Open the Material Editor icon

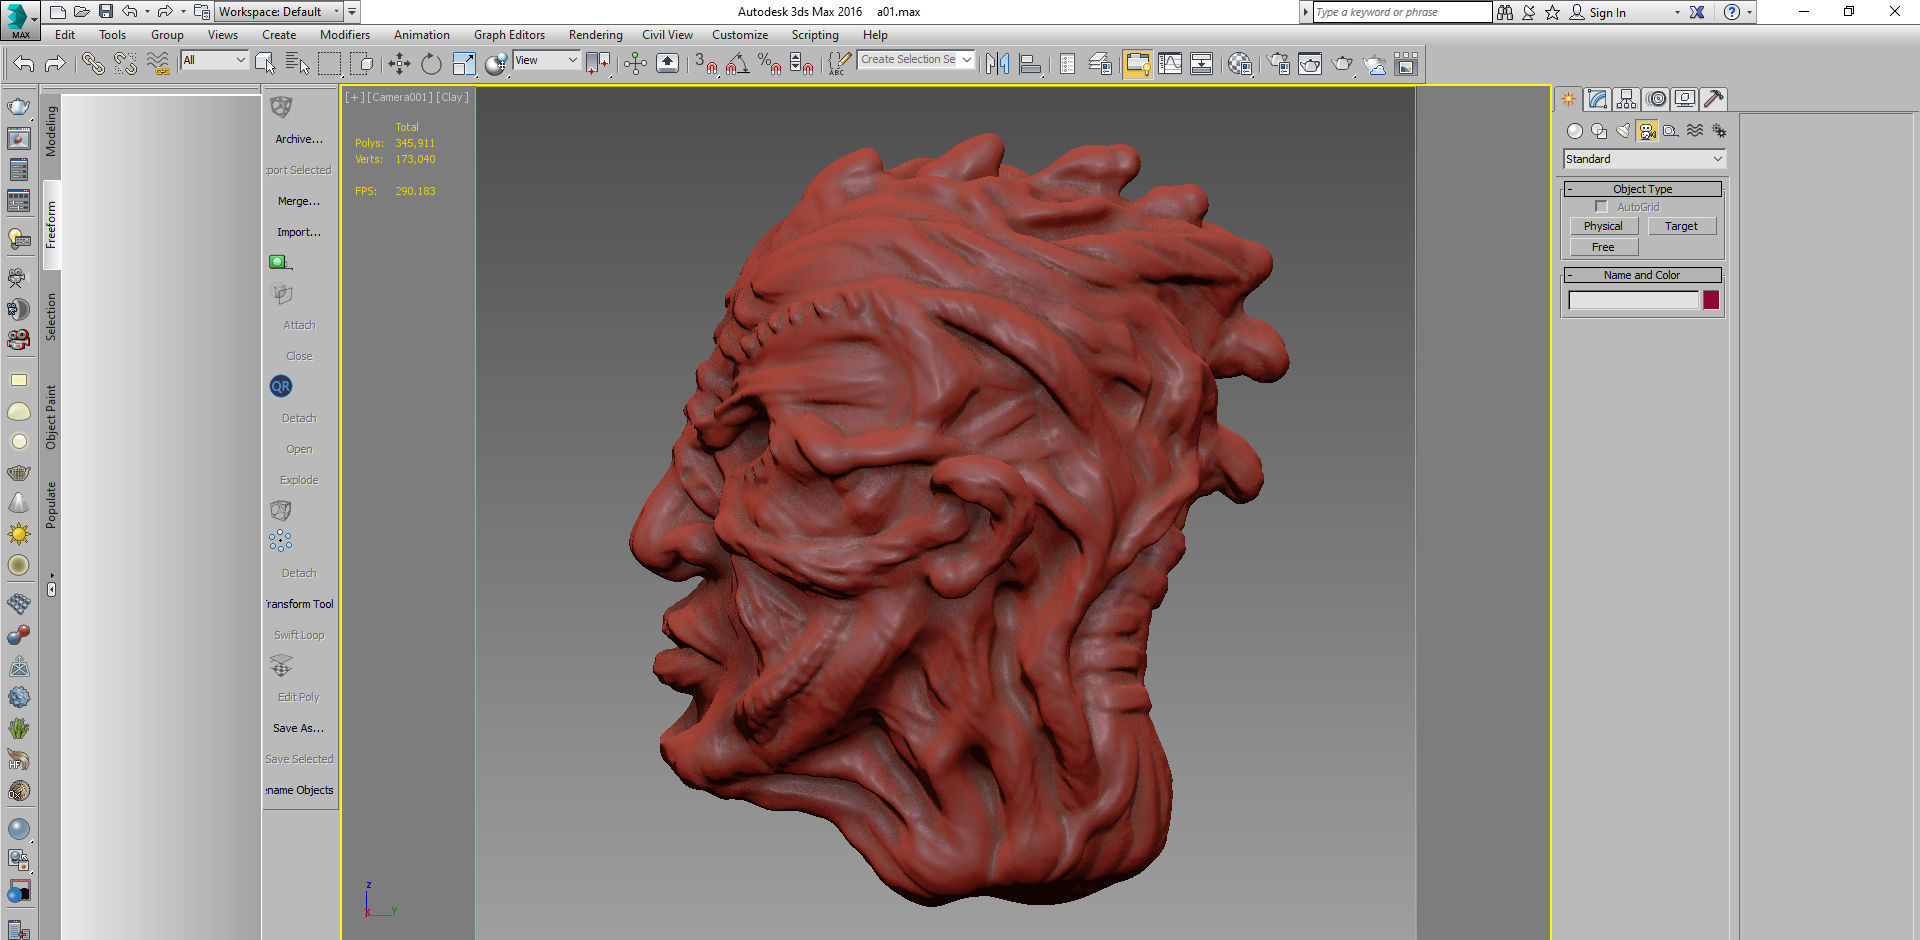point(1240,64)
